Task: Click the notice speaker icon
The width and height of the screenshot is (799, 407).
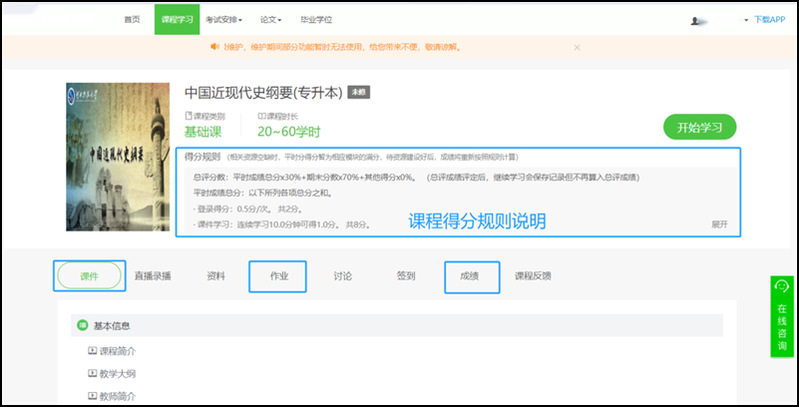Action: click(214, 47)
